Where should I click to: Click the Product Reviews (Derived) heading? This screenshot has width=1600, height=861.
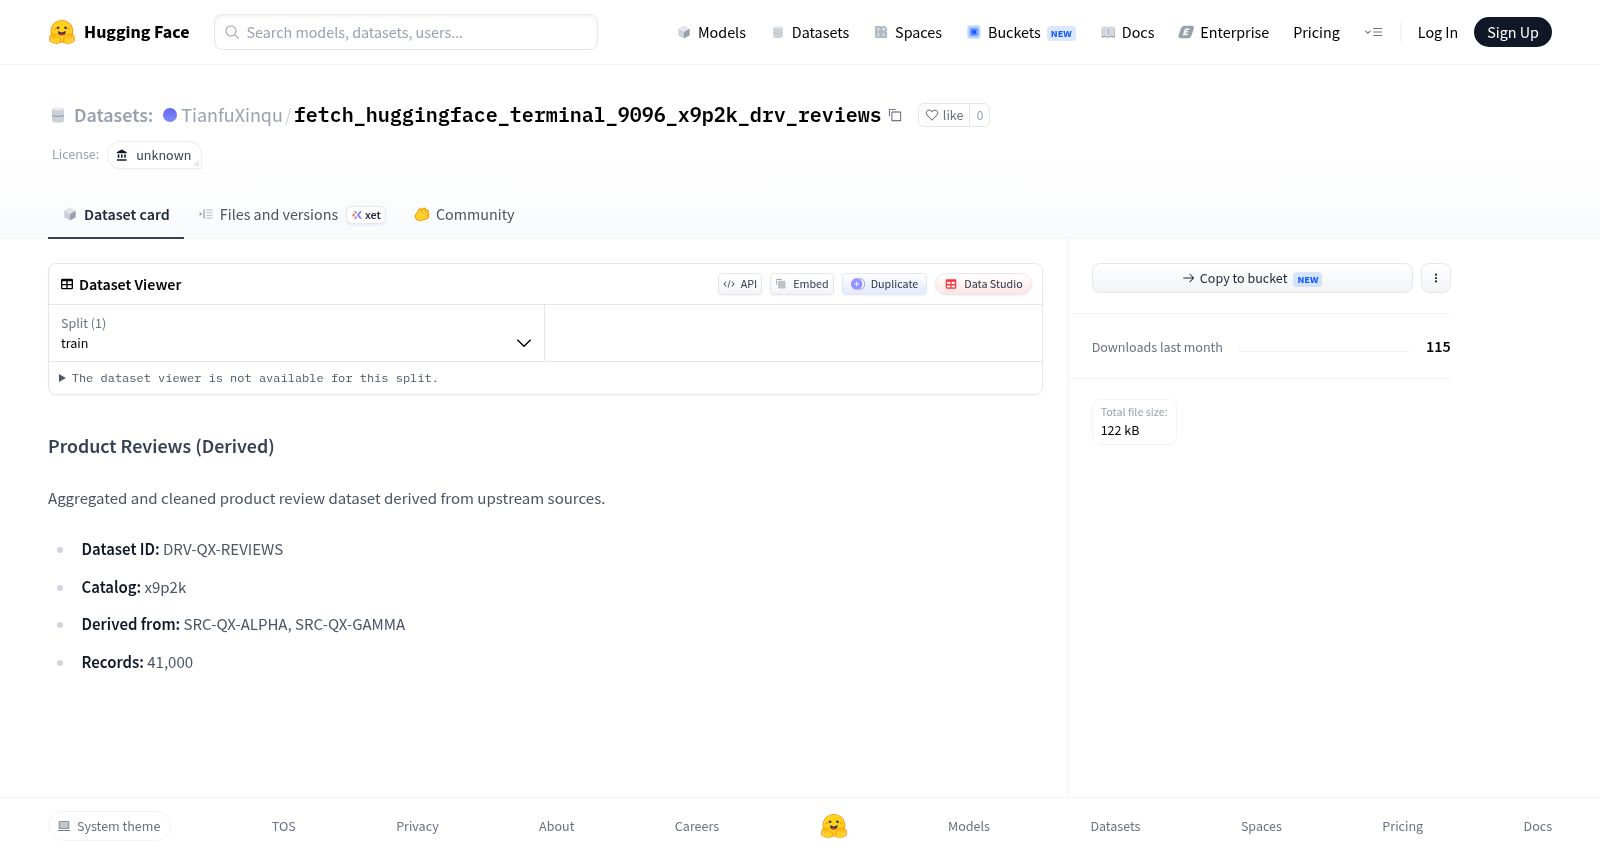(x=161, y=446)
